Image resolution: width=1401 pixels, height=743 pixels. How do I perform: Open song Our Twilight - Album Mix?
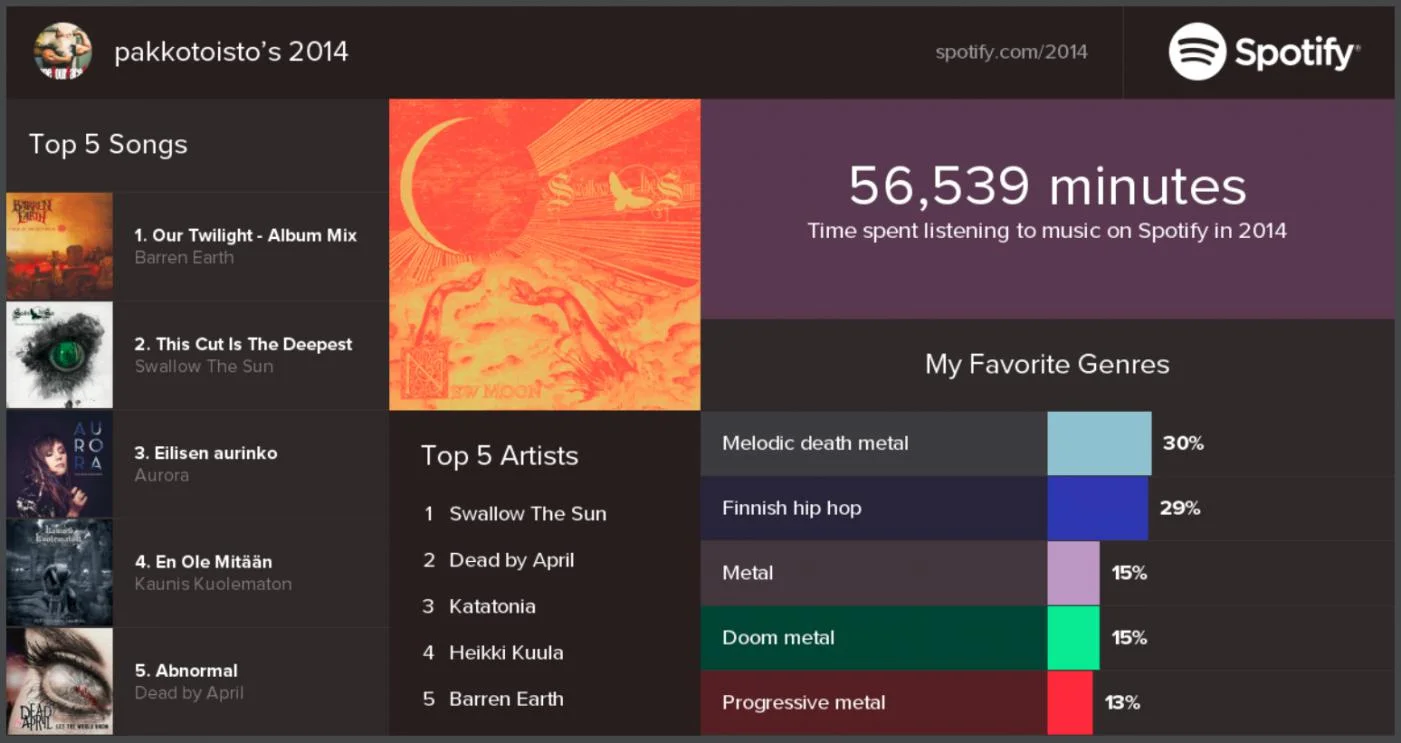click(x=245, y=236)
